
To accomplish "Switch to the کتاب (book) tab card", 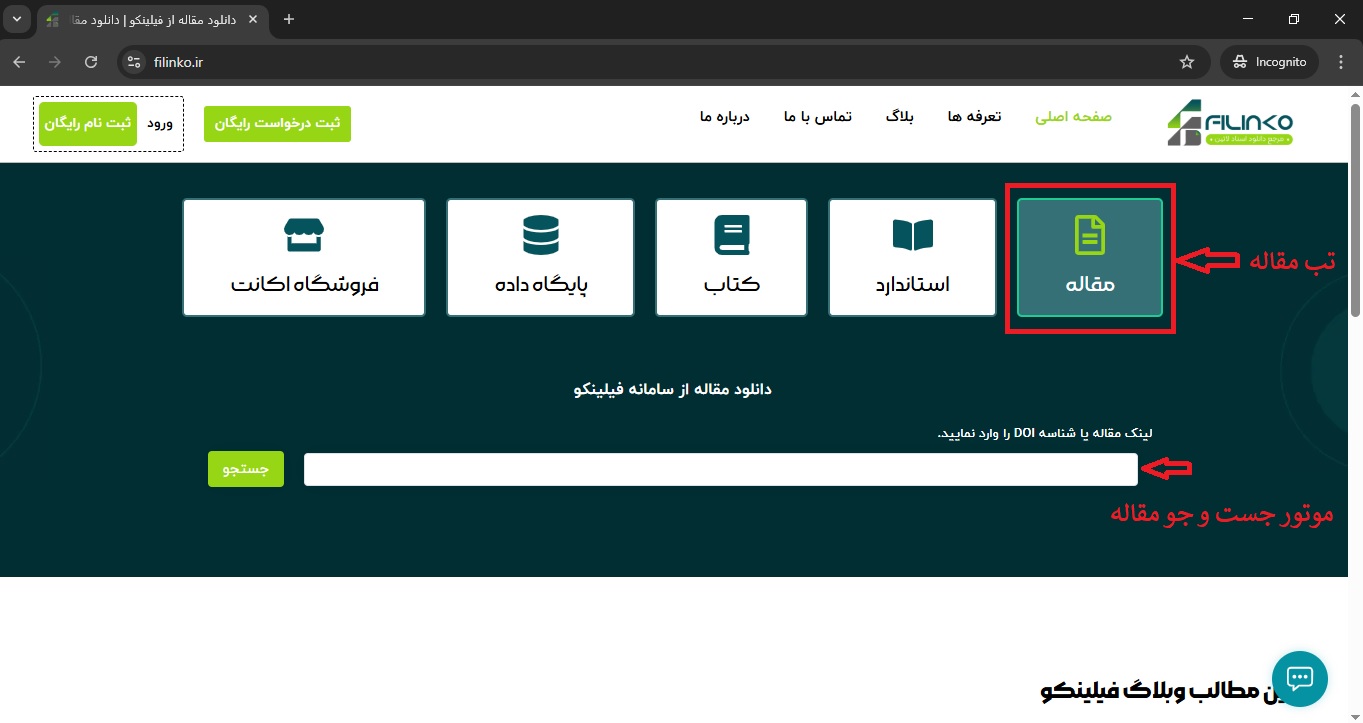I will [731, 258].
